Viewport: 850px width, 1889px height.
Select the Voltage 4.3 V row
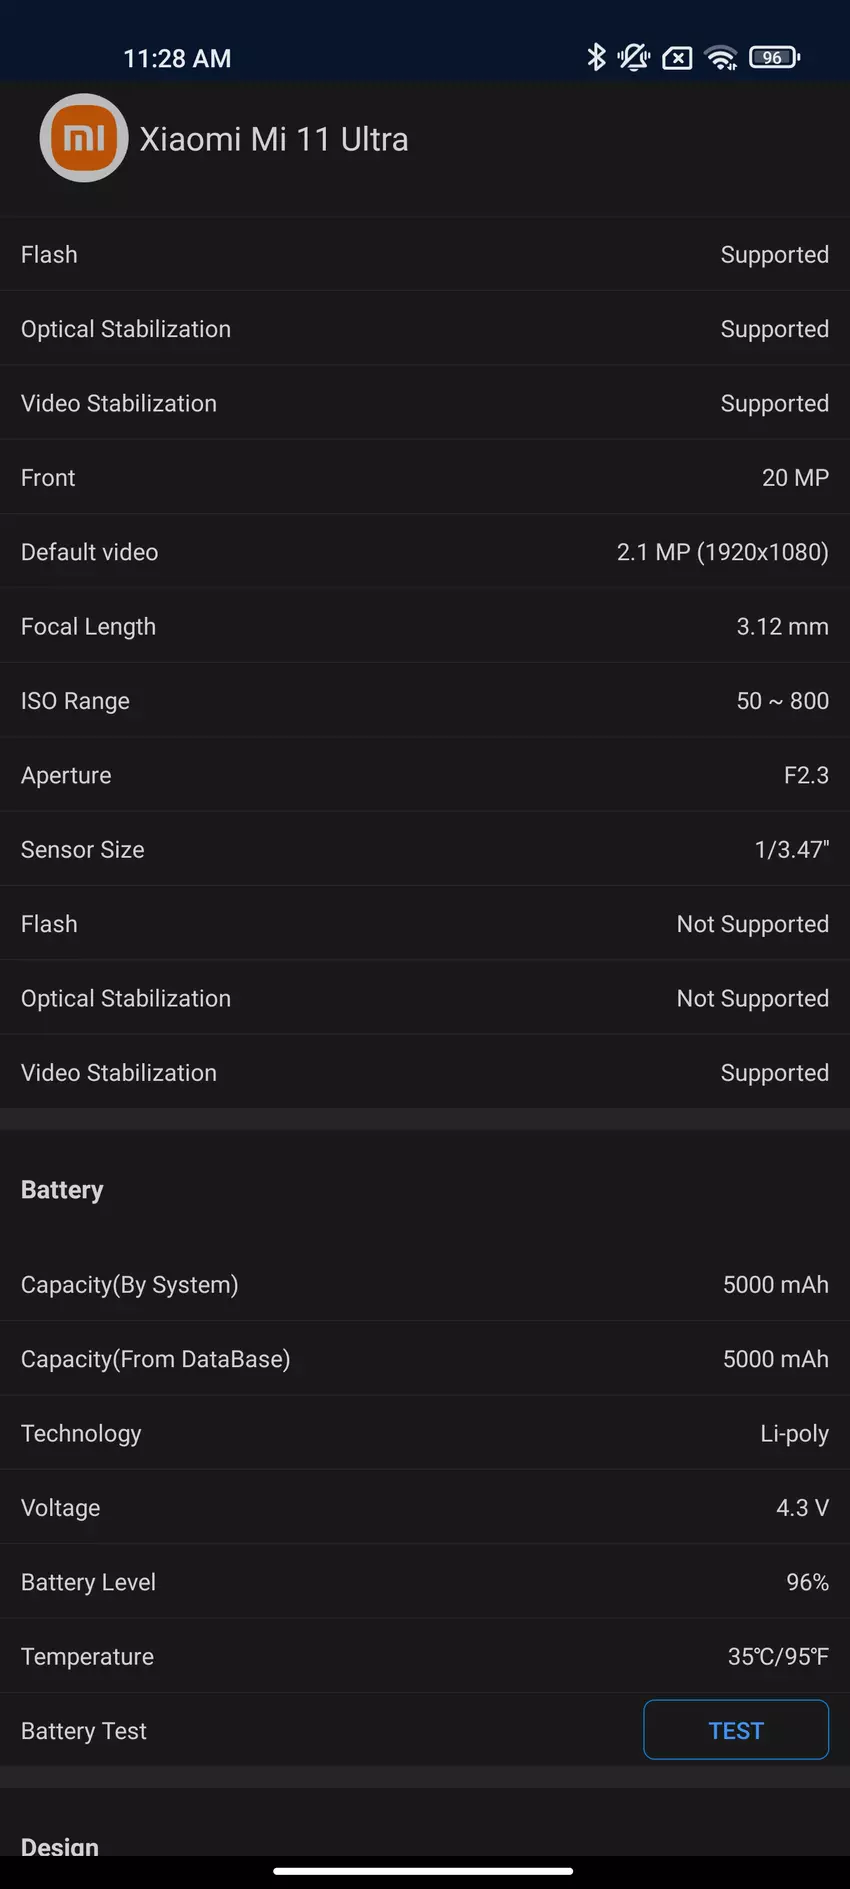pyautogui.click(x=425, y=1508)
